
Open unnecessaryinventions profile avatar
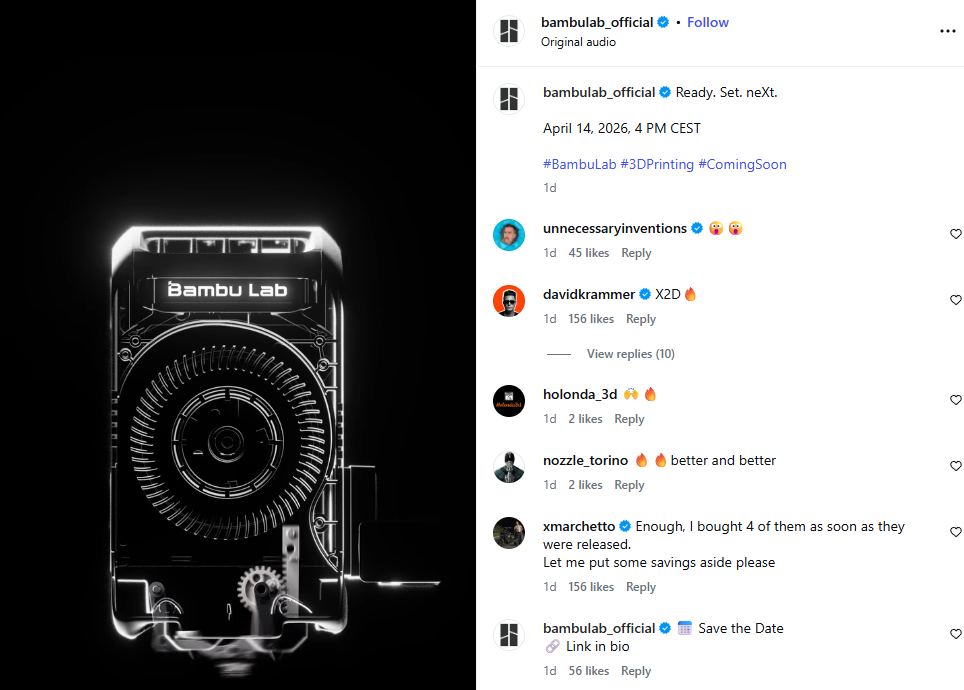click(x=509, y=235)
